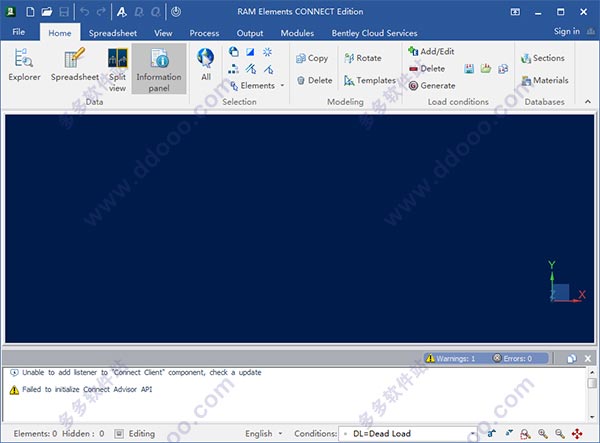Viewport: 600px width, 443px height.
Task: Switch to the Output ribbon tab
Action: coord(250,33)
